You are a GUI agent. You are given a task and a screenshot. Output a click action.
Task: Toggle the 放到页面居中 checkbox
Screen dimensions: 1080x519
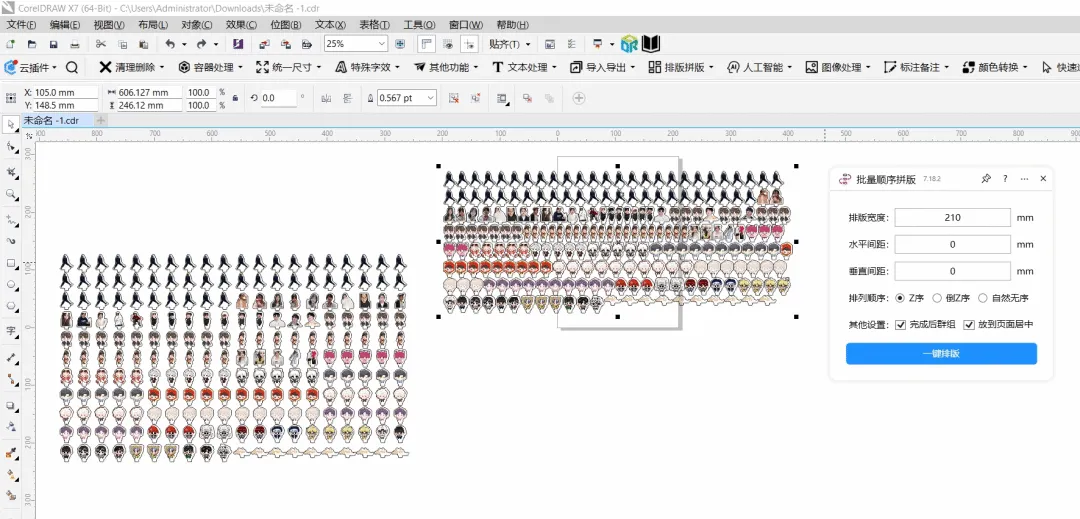click(x=969, y=324)
